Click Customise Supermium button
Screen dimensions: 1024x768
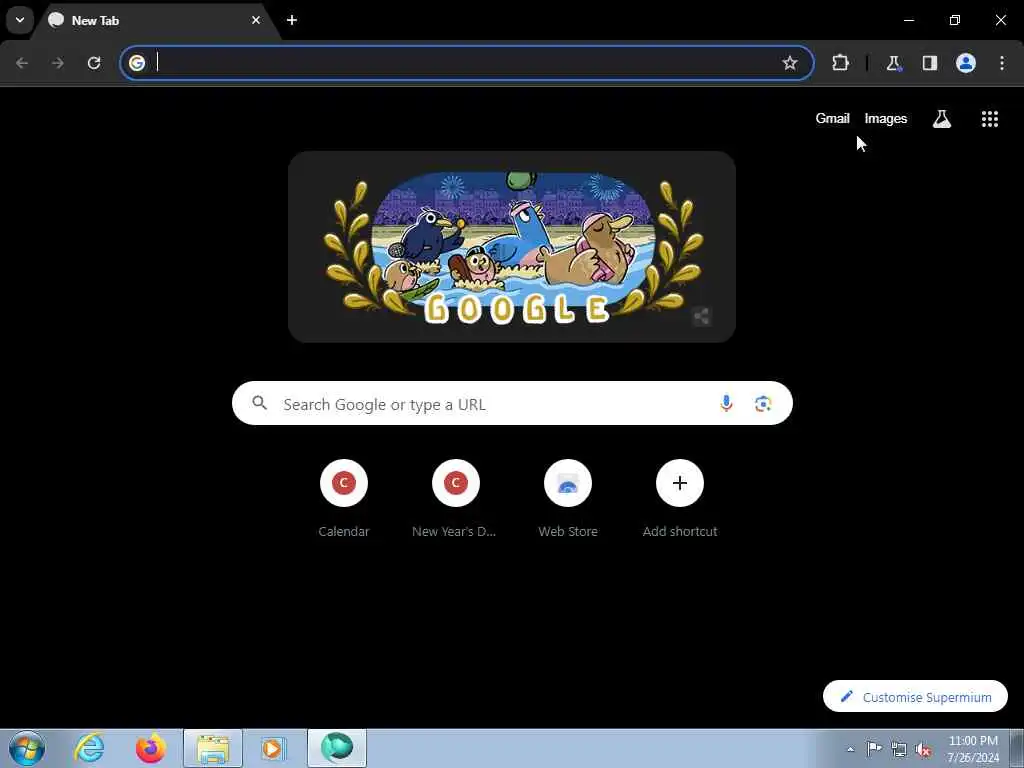click(915, 697)
